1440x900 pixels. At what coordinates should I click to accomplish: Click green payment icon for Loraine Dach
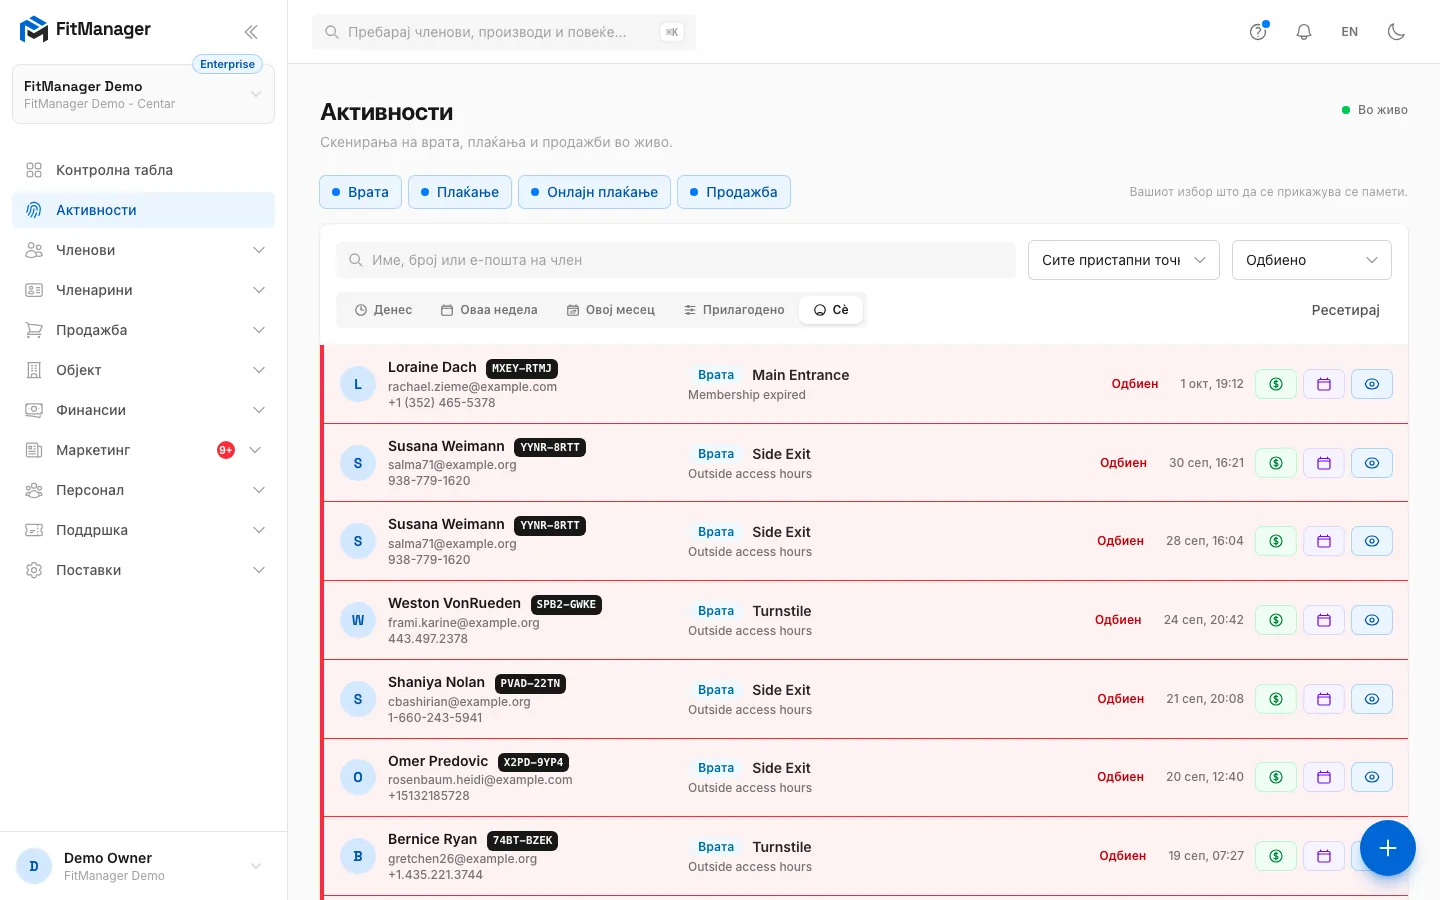(1276, 384)
